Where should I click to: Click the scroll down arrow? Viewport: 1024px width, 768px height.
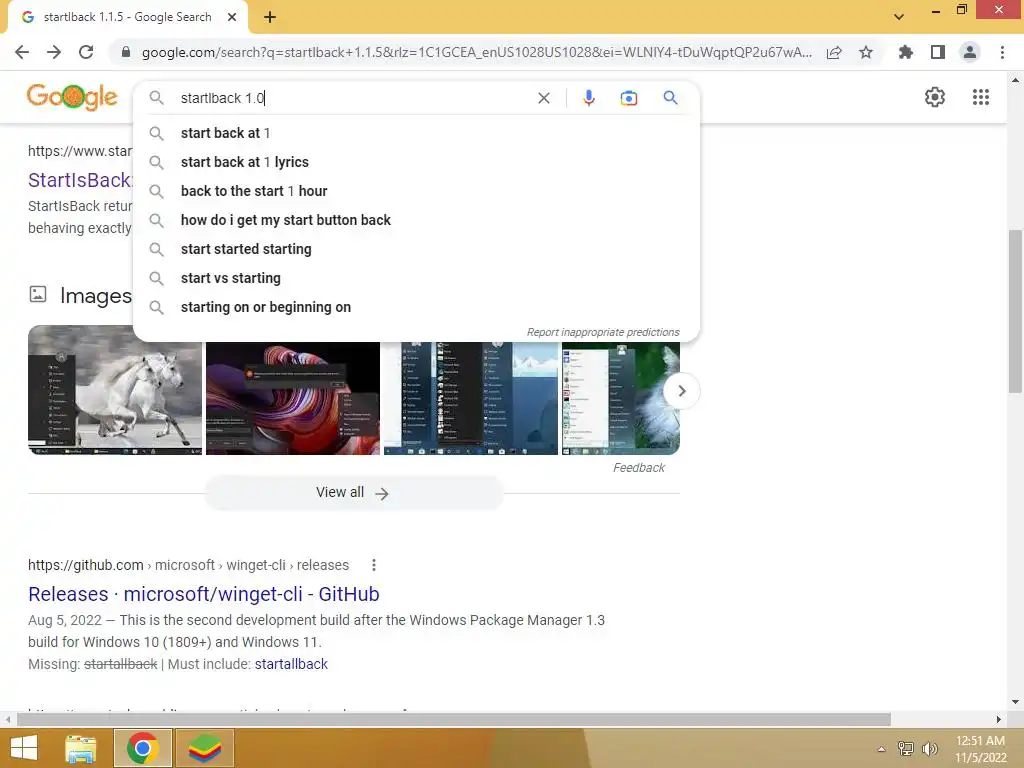1015,702
